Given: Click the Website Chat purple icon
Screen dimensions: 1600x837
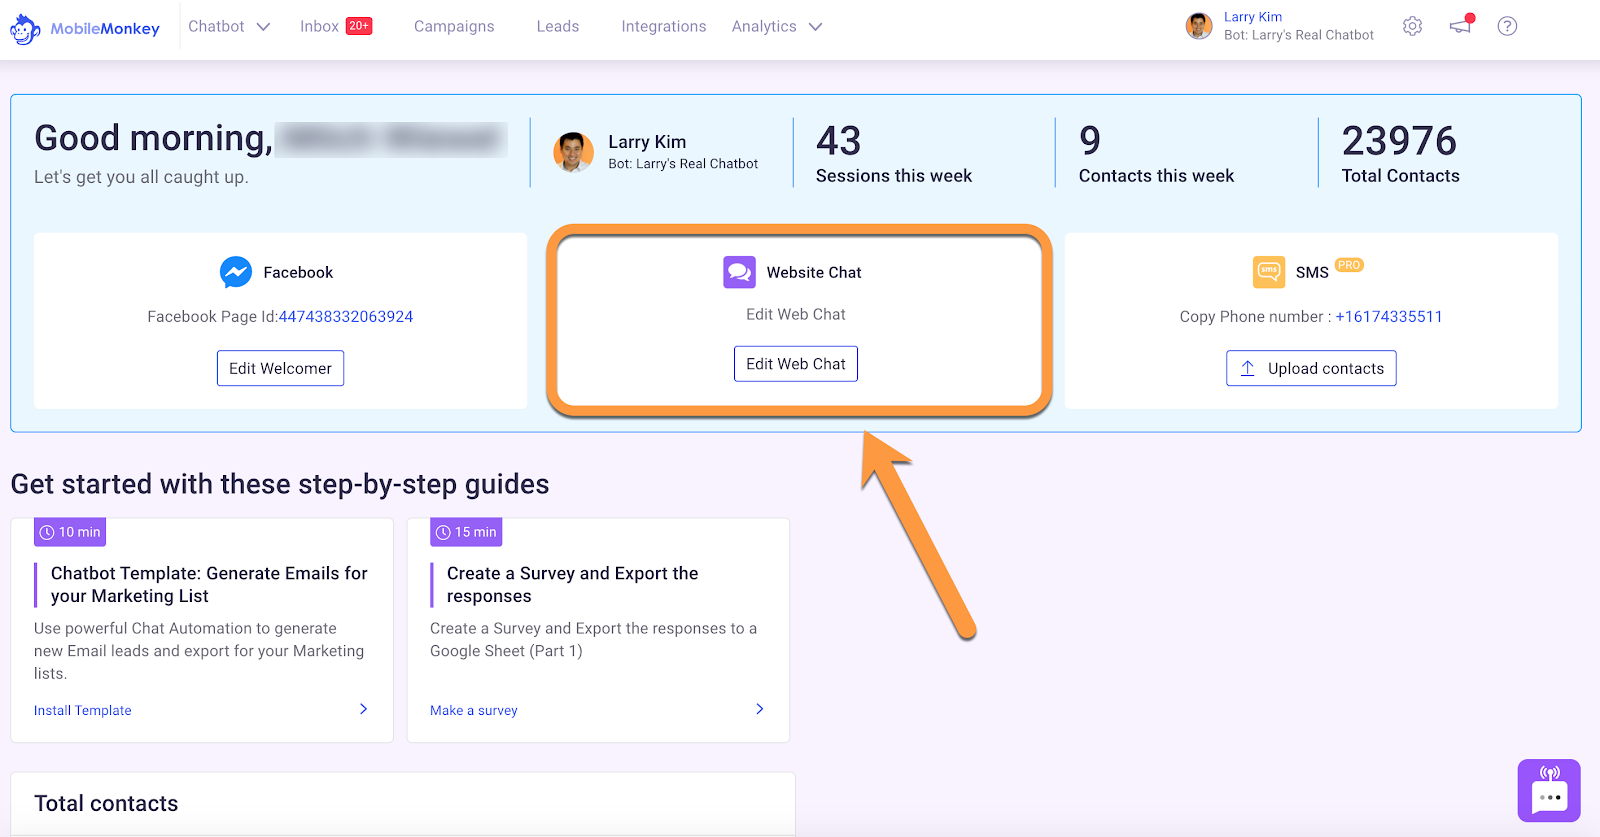Looking at the screenshot, I should [x=739, y=272].
